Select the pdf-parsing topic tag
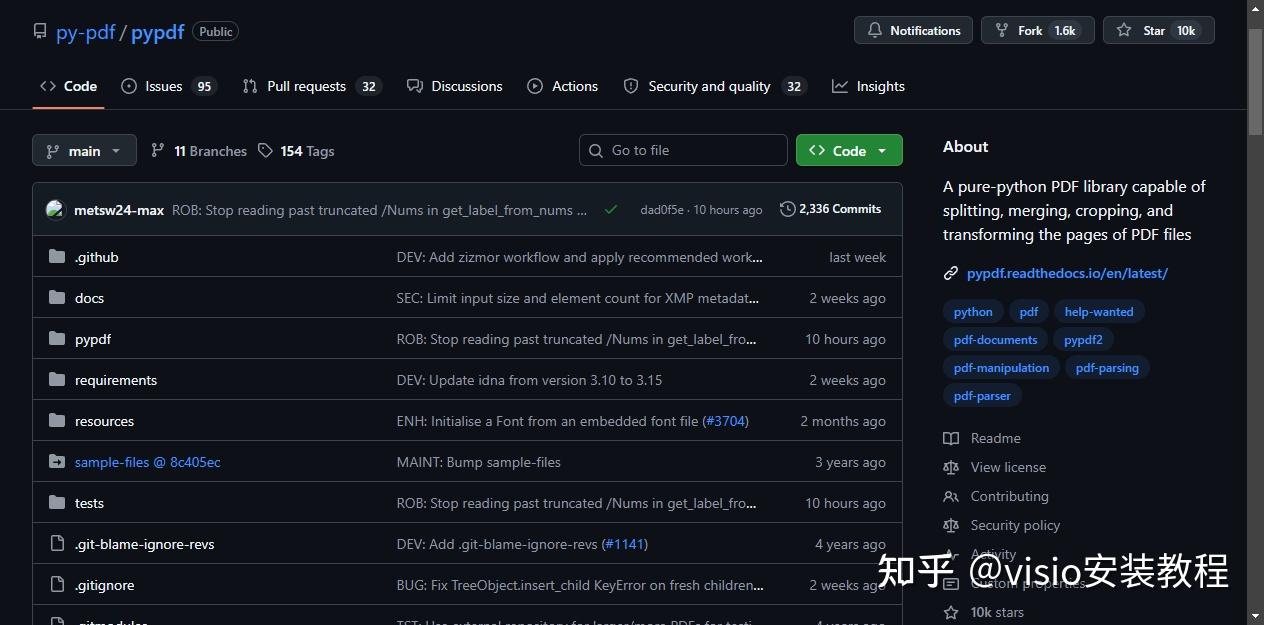The image size is (1264, 625). click(1107, 368)
